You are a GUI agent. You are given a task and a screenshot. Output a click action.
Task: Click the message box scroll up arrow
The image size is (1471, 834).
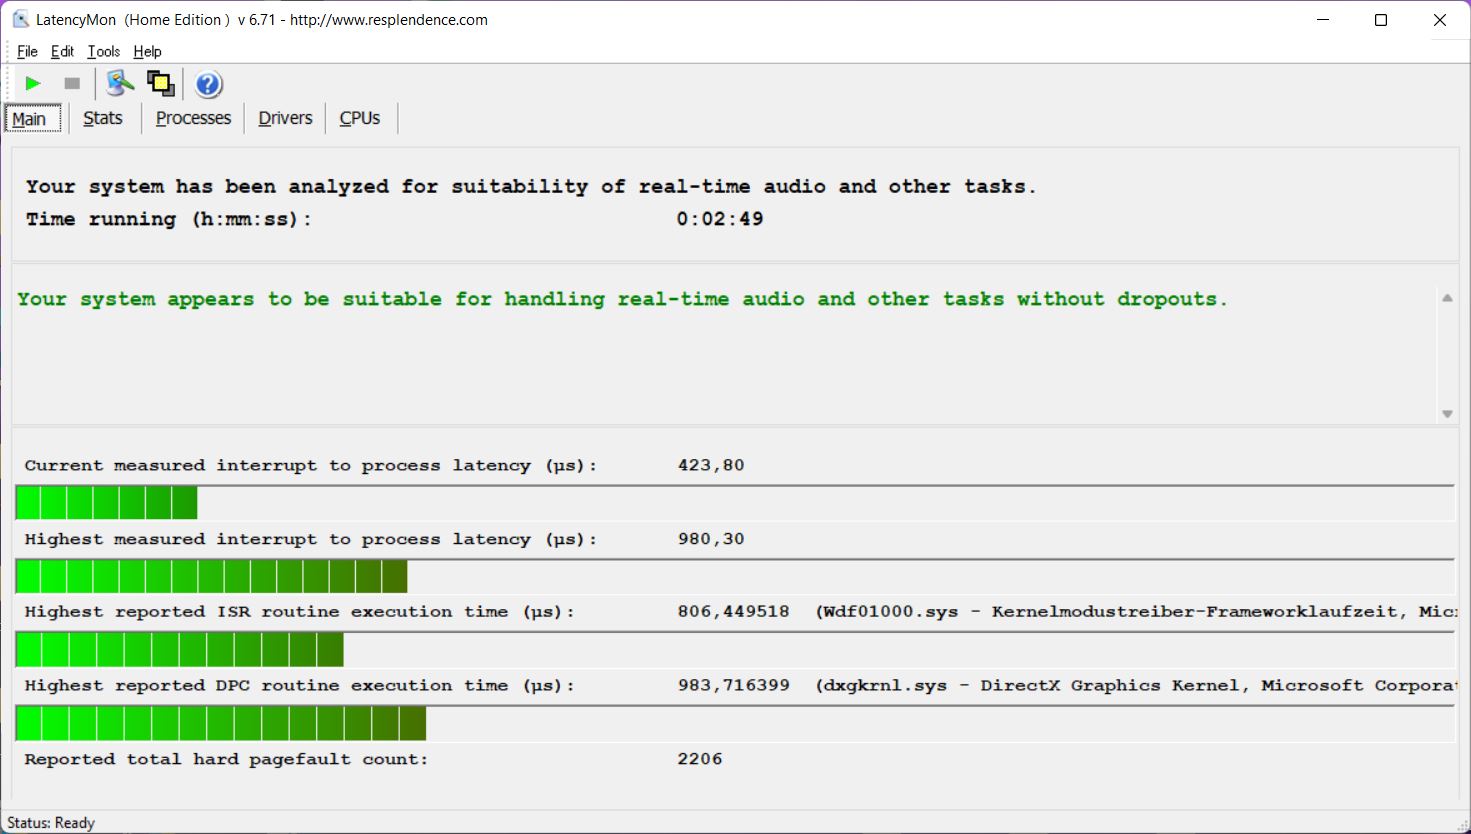pyautogui.click(x=1447, y=298)
